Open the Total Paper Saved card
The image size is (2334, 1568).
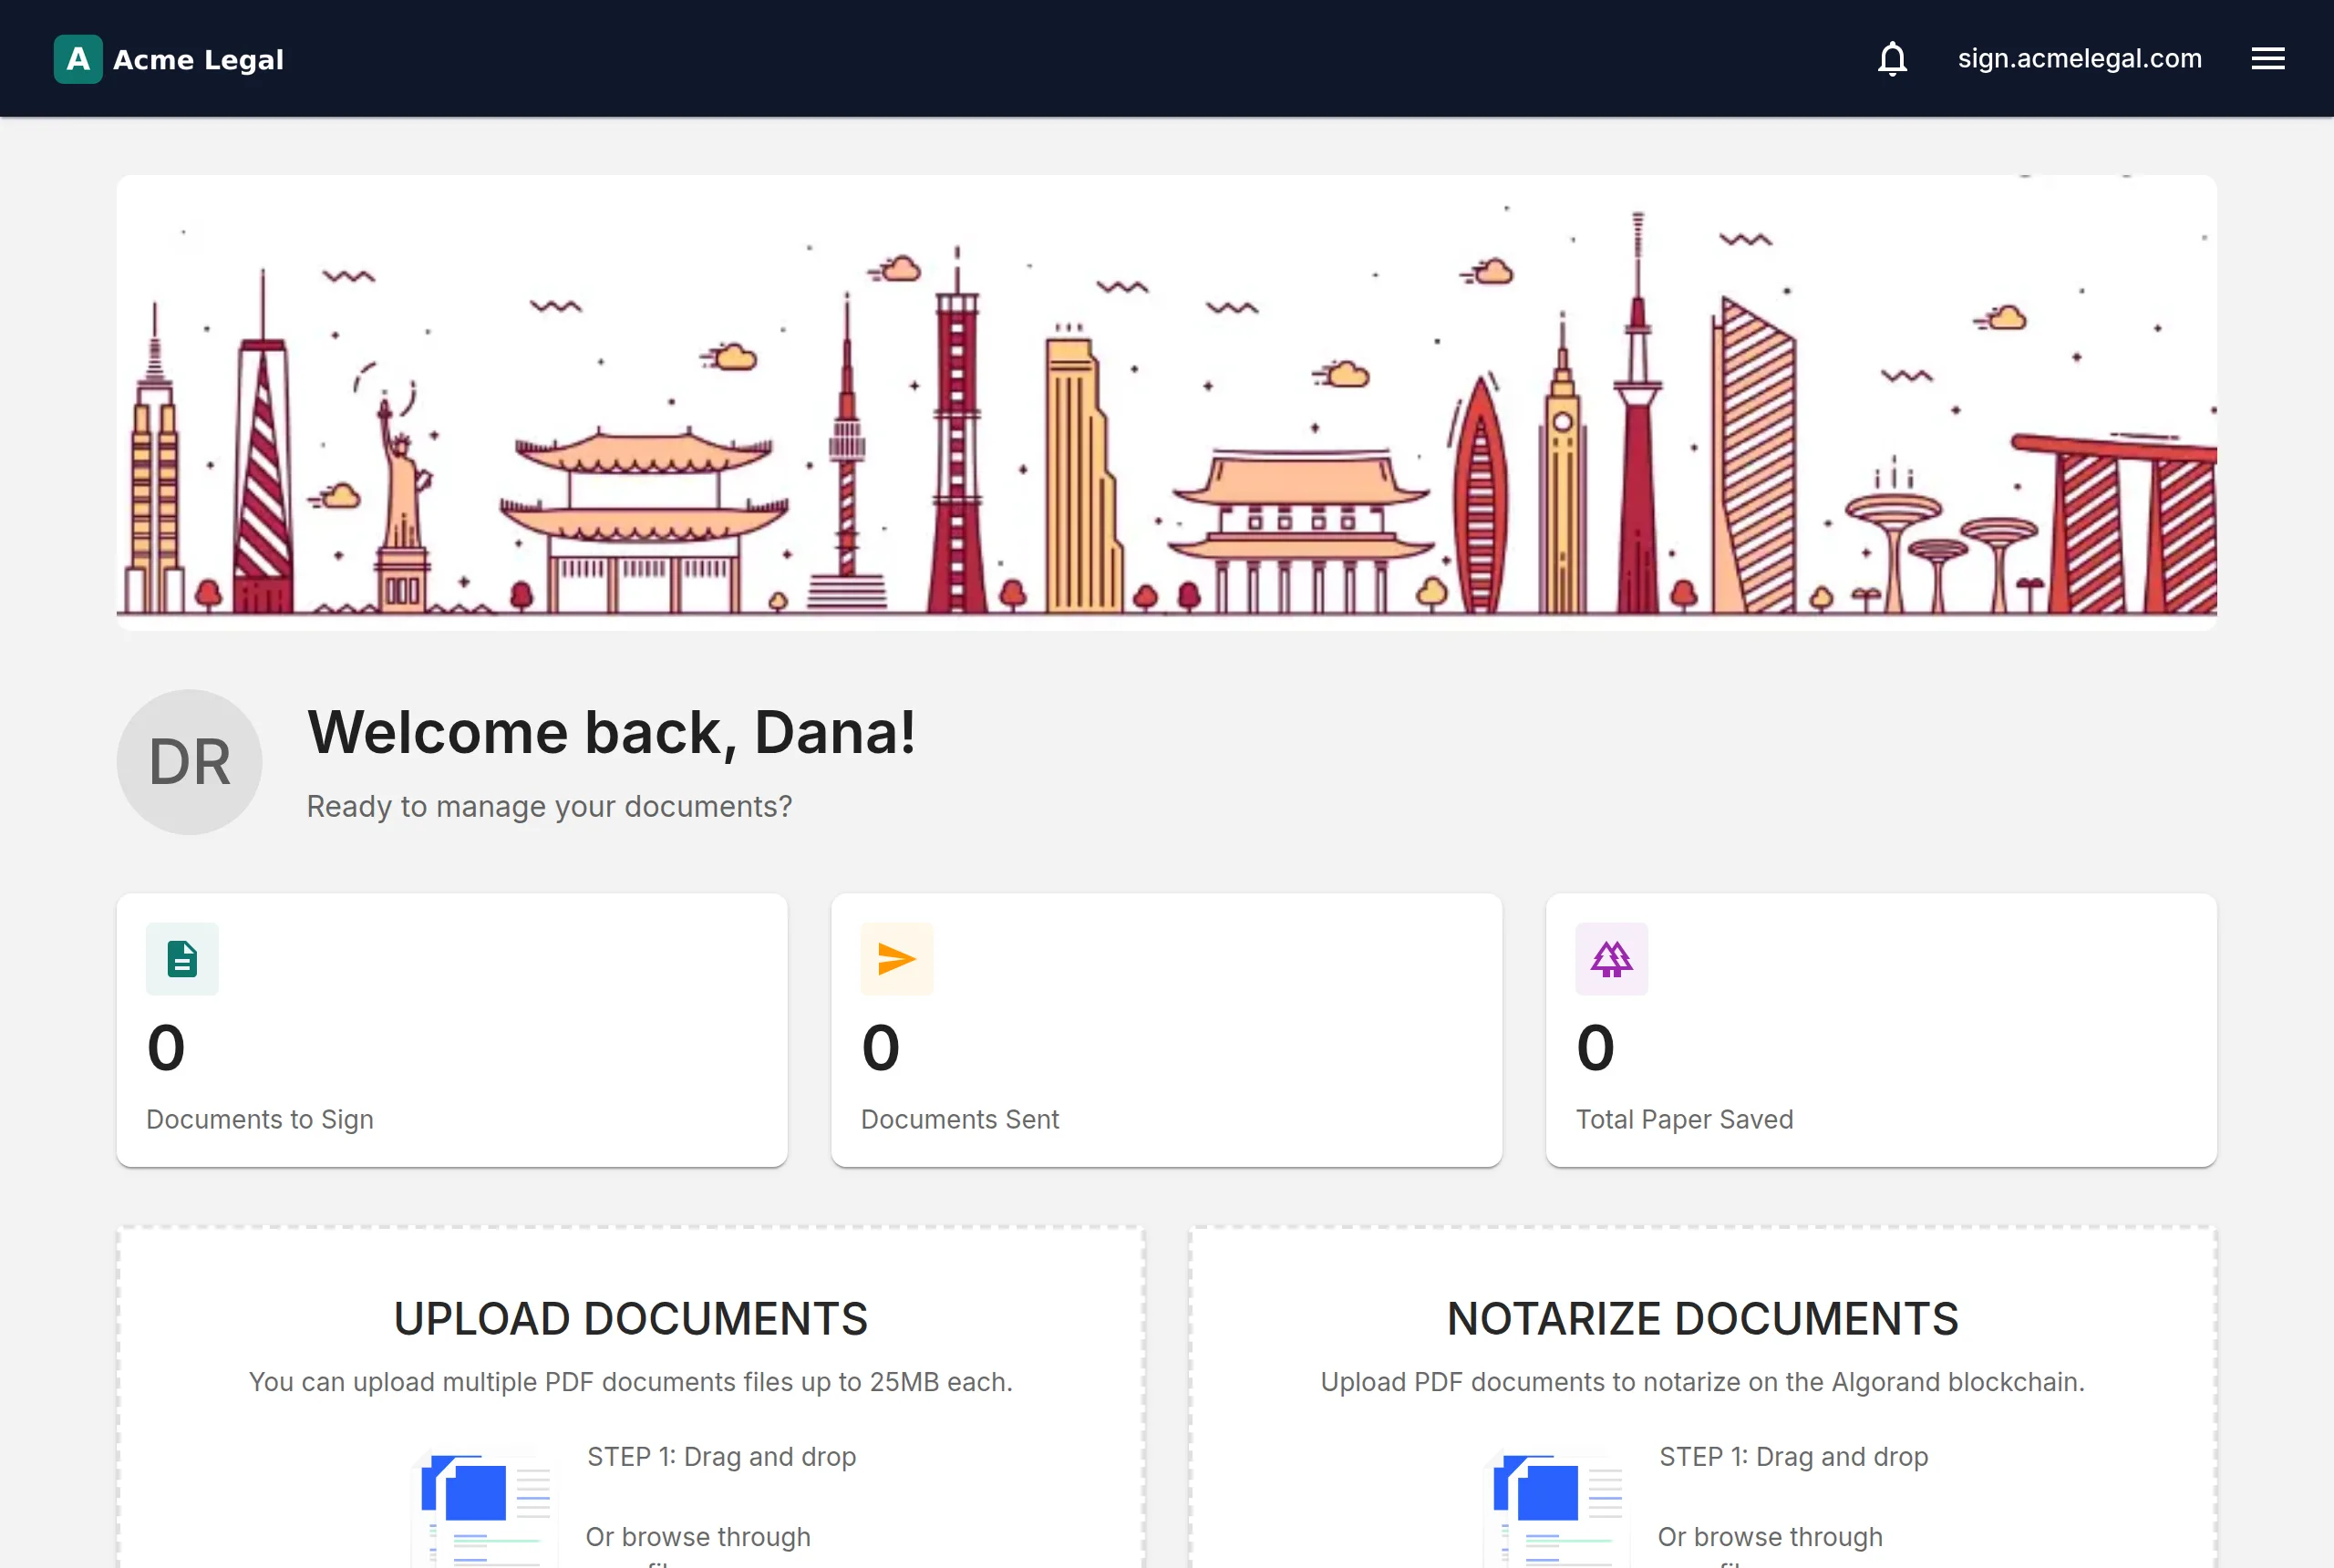coord(1882,1030)
